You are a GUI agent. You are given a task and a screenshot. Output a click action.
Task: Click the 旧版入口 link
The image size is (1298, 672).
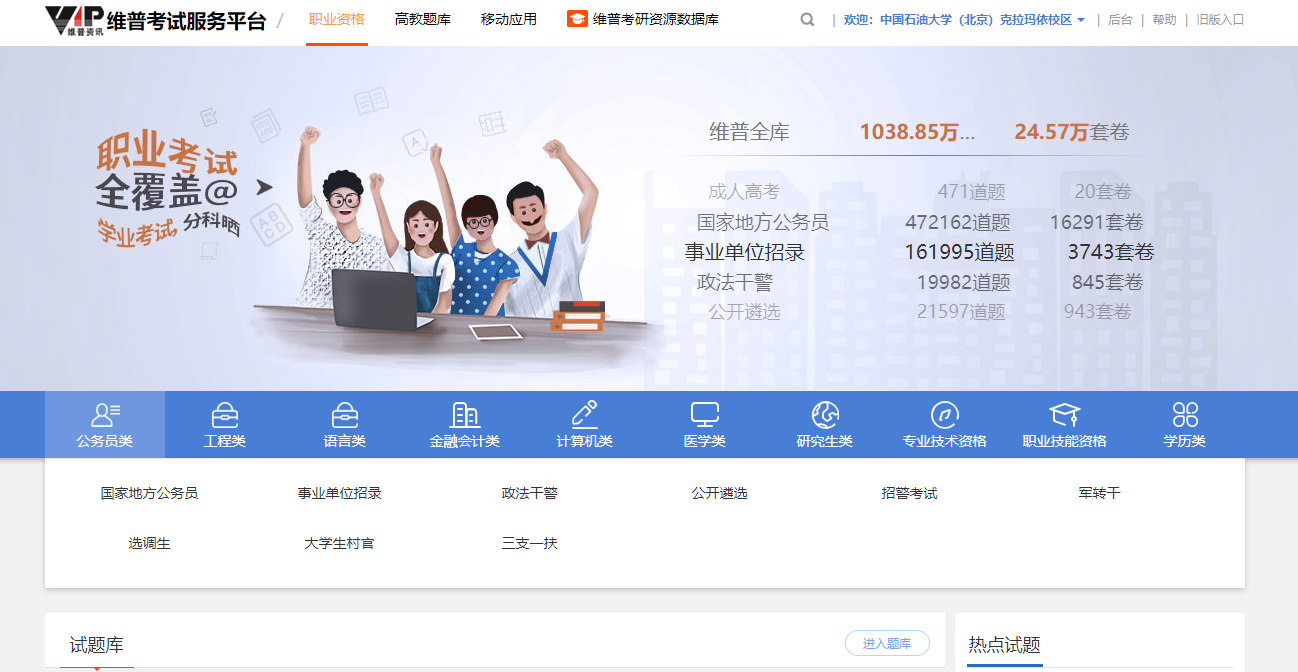click(1221, 20)
